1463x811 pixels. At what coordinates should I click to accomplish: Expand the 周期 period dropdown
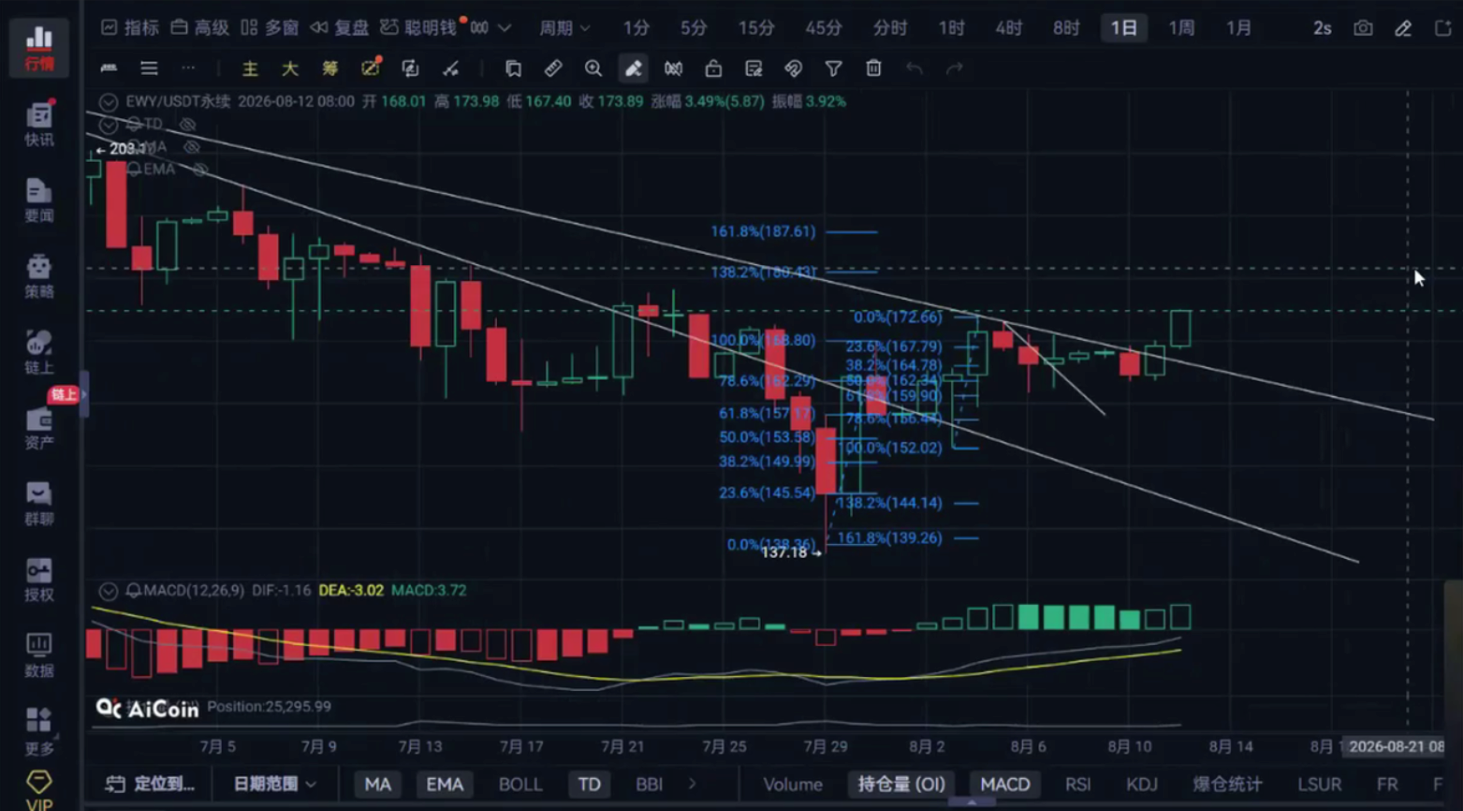click(x=564, y=28)
